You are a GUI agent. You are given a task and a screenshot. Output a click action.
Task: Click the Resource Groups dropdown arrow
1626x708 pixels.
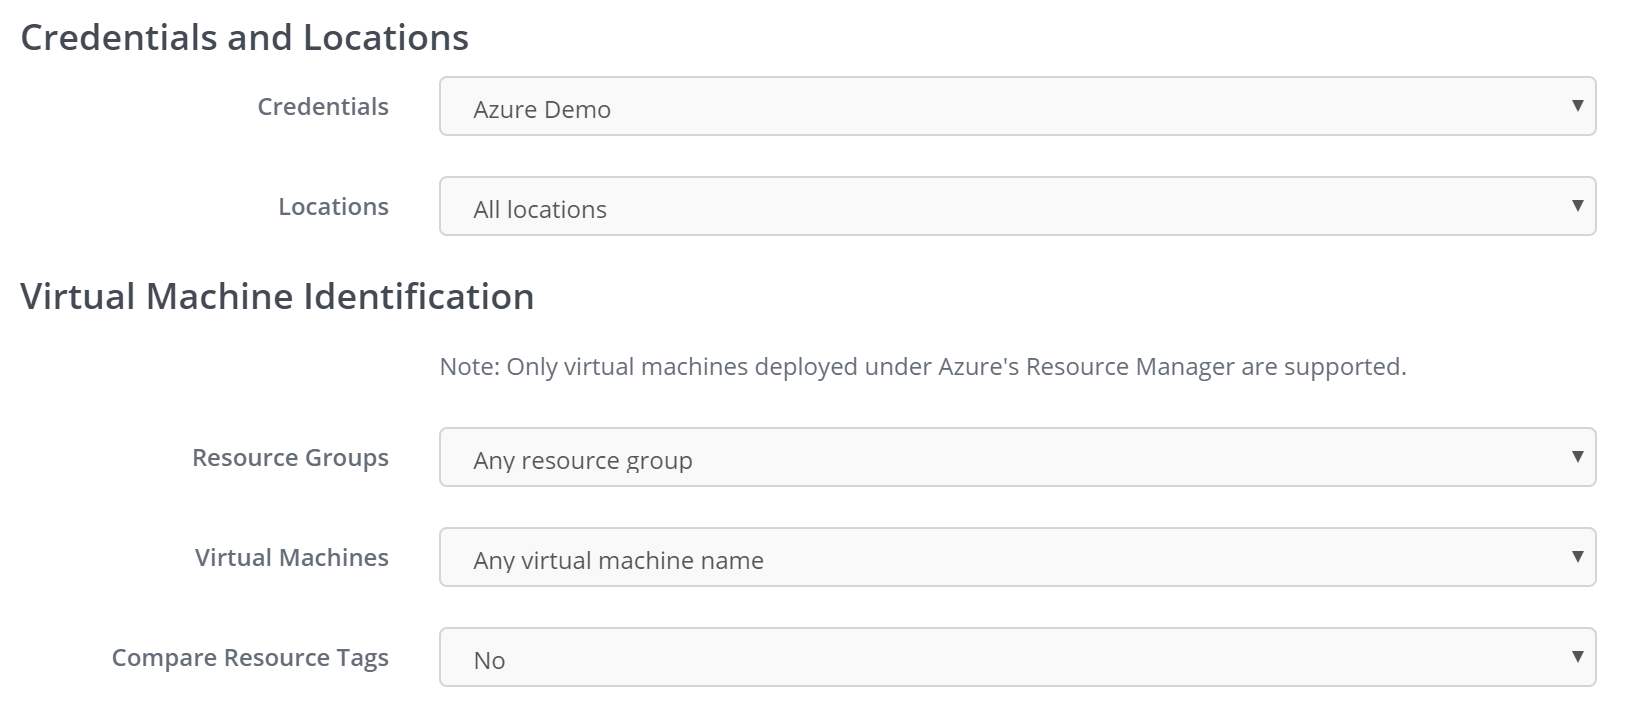point(1577,457)
